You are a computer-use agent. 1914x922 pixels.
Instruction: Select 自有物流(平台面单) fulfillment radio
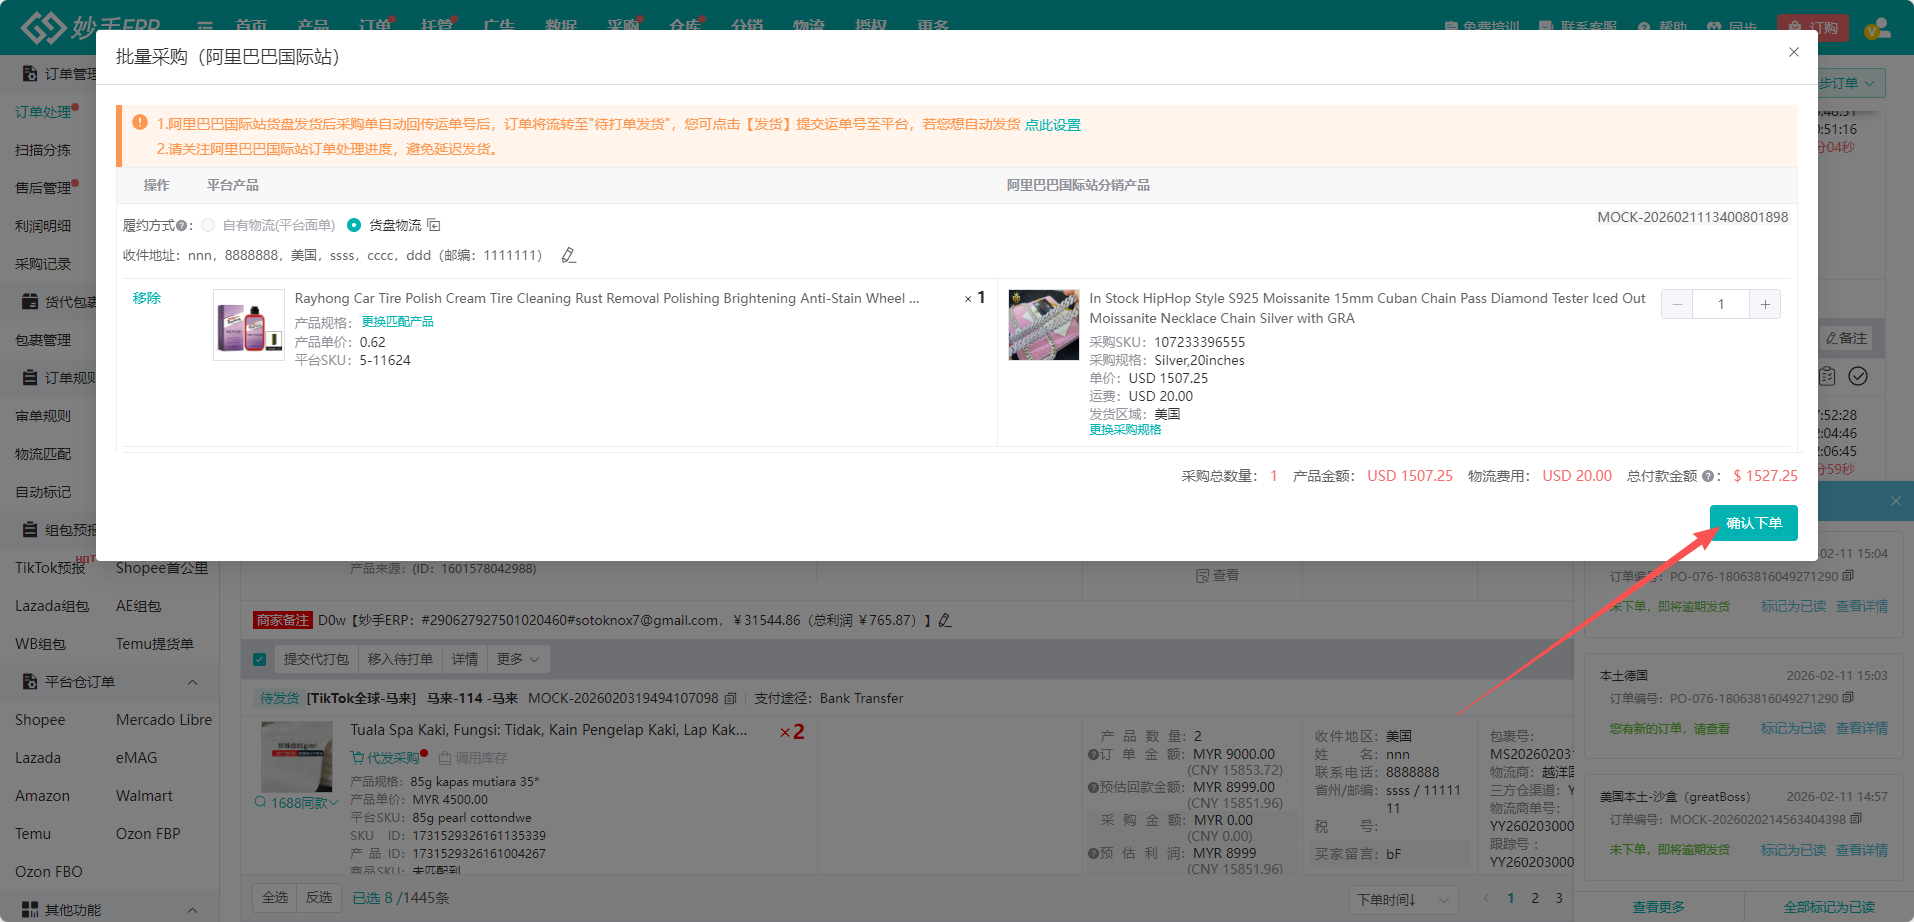pyautogui.click(x=208, y=225)
